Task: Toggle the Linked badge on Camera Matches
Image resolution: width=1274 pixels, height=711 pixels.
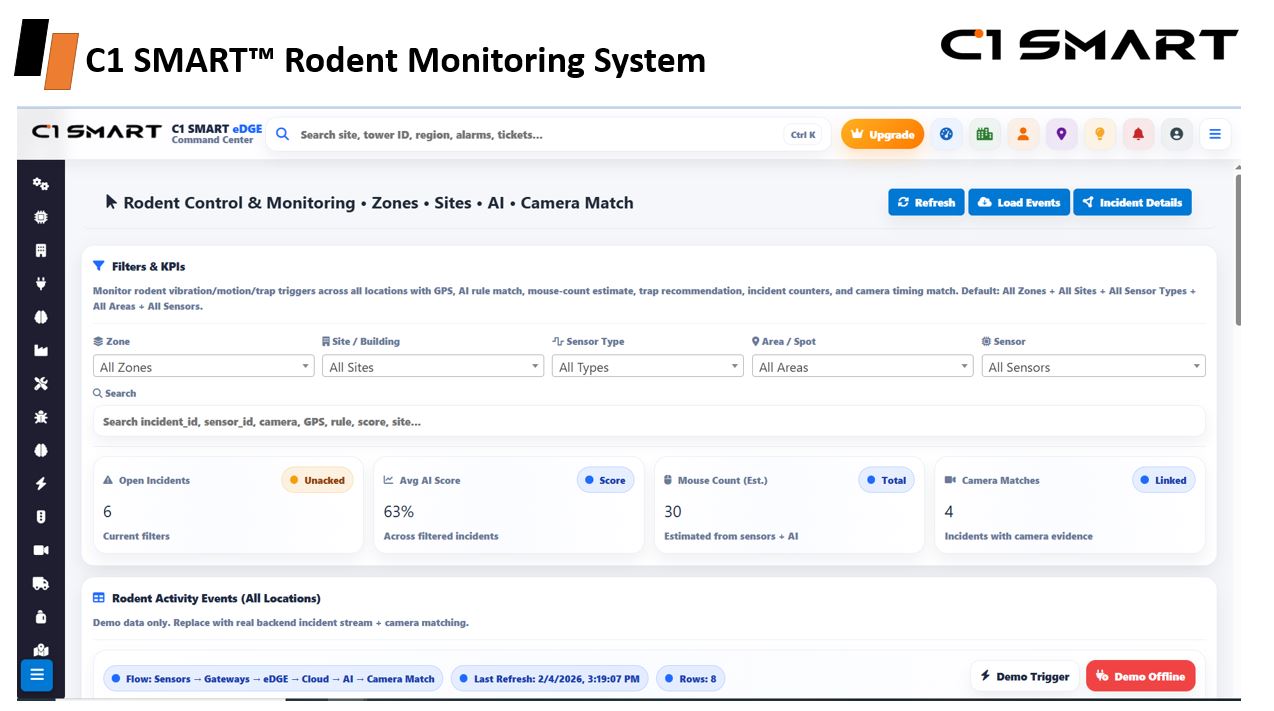Action: [1163, 480]
